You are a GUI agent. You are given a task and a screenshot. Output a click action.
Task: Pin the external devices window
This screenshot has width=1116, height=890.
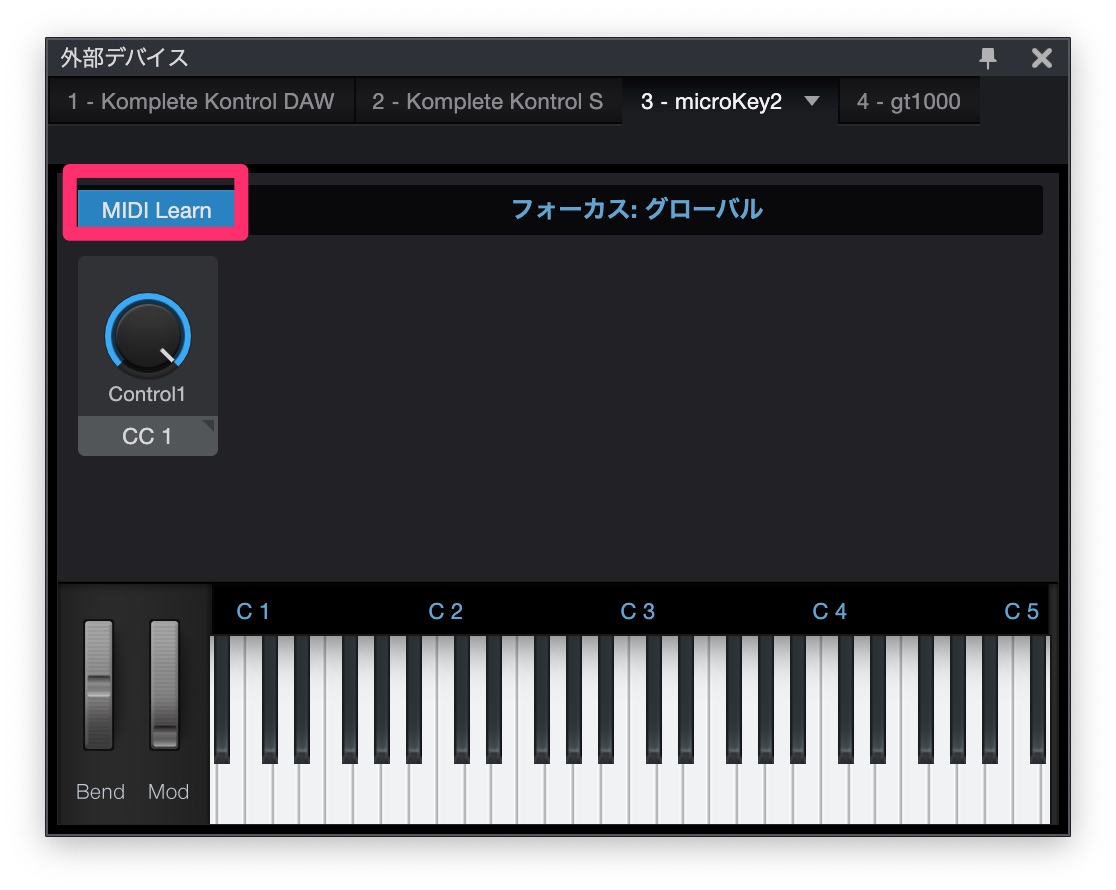(988, 59)
